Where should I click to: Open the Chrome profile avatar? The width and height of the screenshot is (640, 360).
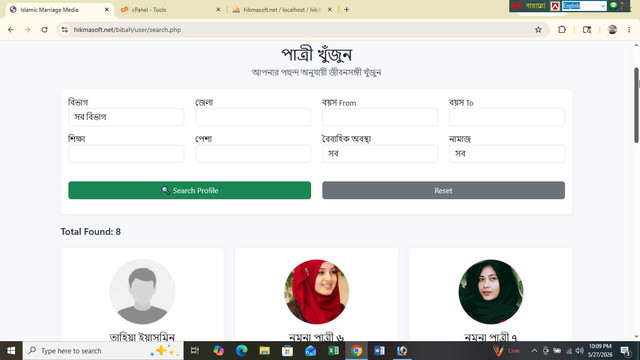click(612, 30)
